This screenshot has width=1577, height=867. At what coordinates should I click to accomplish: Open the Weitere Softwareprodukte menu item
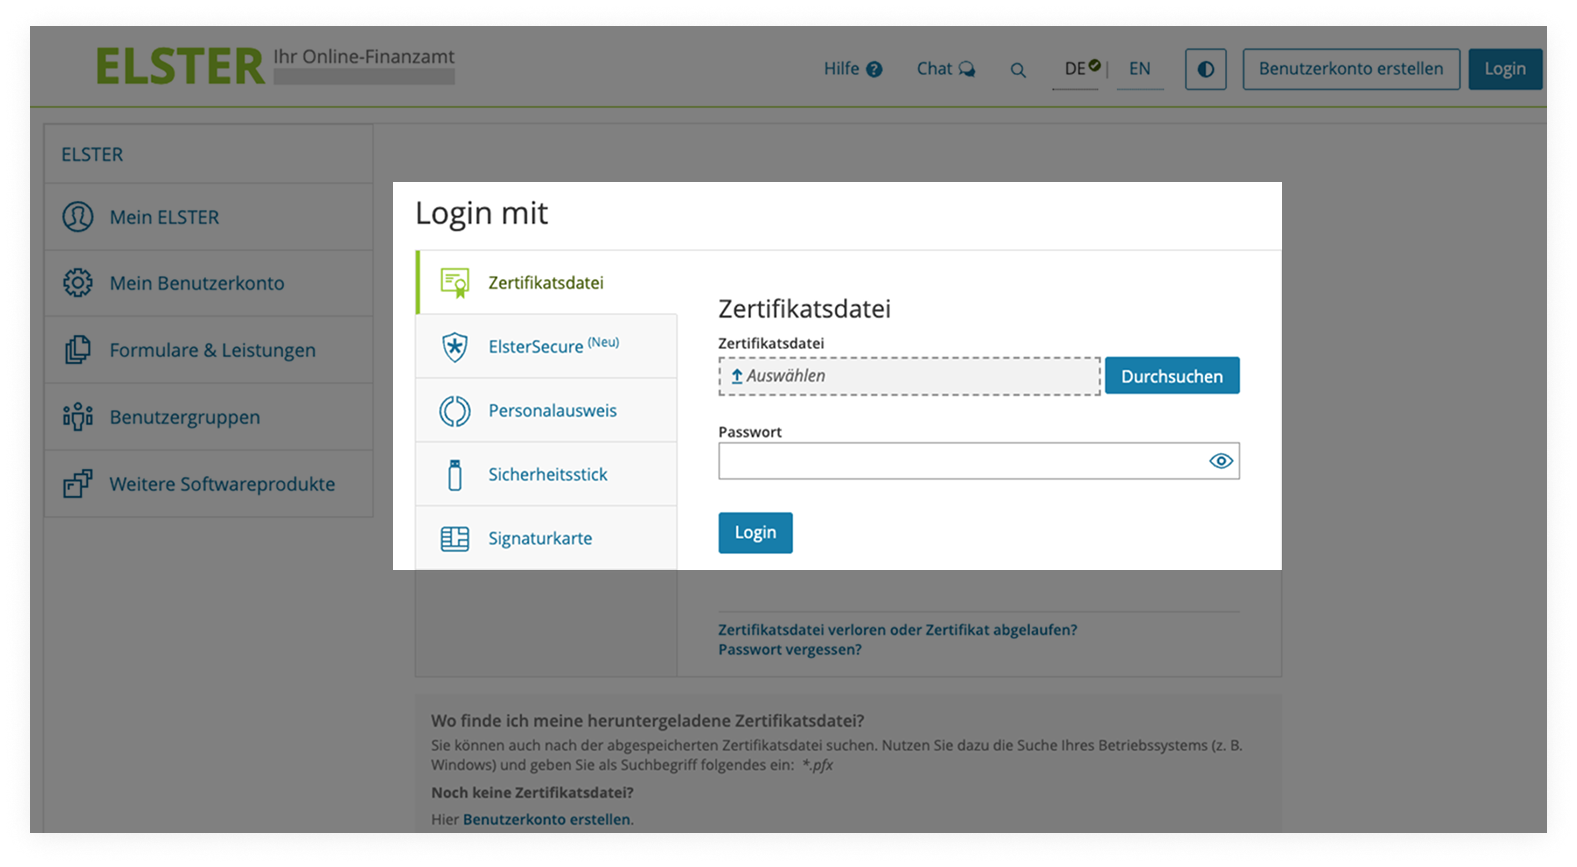(208, 484)
